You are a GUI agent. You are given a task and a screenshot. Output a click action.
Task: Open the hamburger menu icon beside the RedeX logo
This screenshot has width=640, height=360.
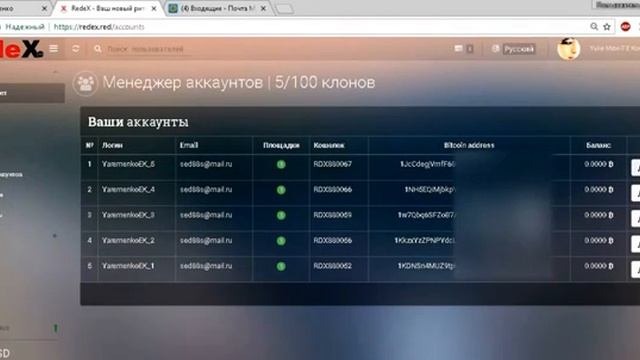click(54, 49)
